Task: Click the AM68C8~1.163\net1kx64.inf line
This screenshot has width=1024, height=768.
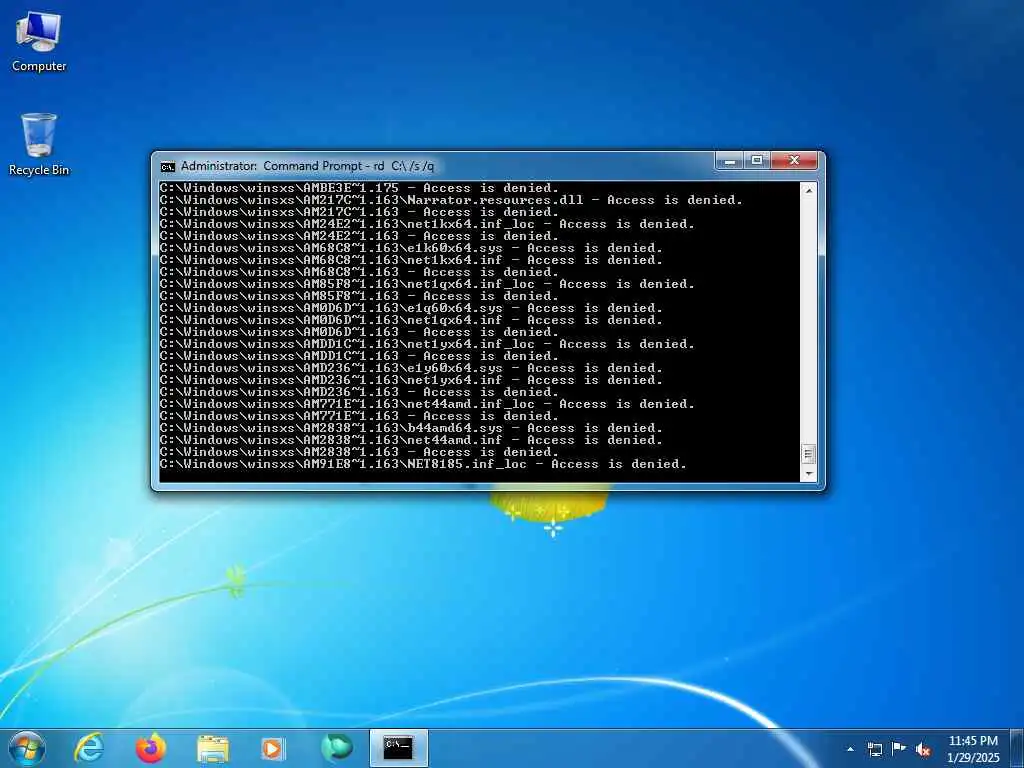Action: coord(411,260)
